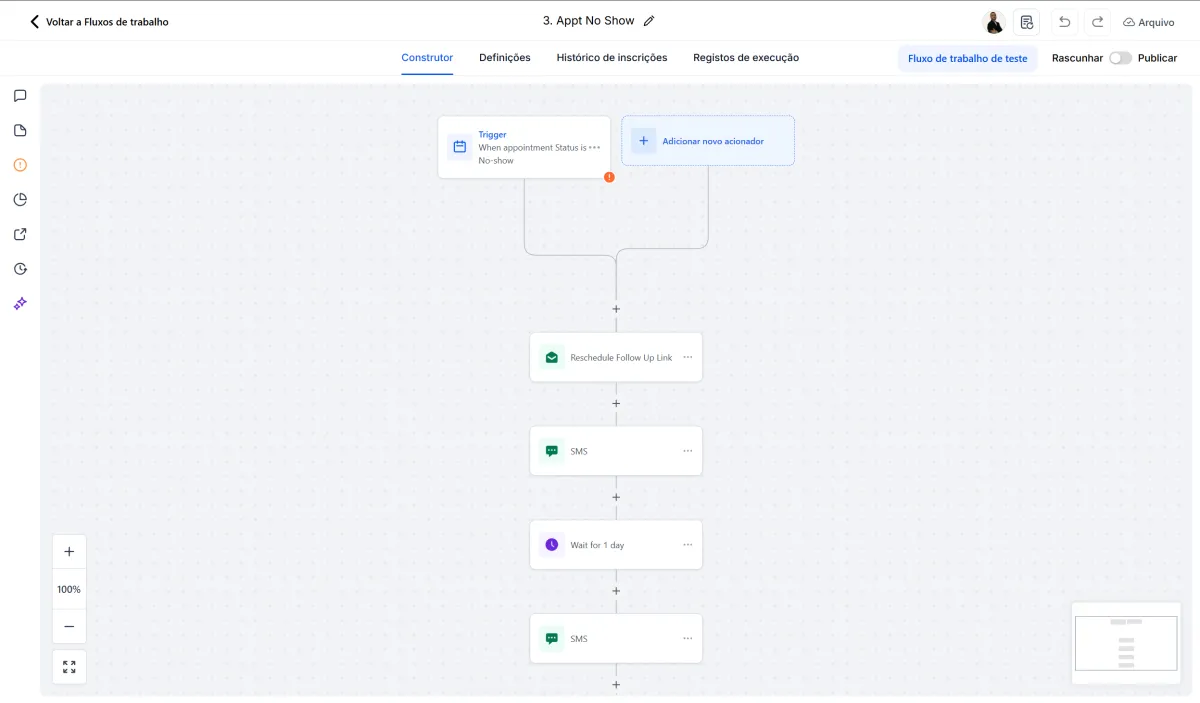Switch to the Definições tab
The image size is (1200, 703).
[x=505, y=58]
